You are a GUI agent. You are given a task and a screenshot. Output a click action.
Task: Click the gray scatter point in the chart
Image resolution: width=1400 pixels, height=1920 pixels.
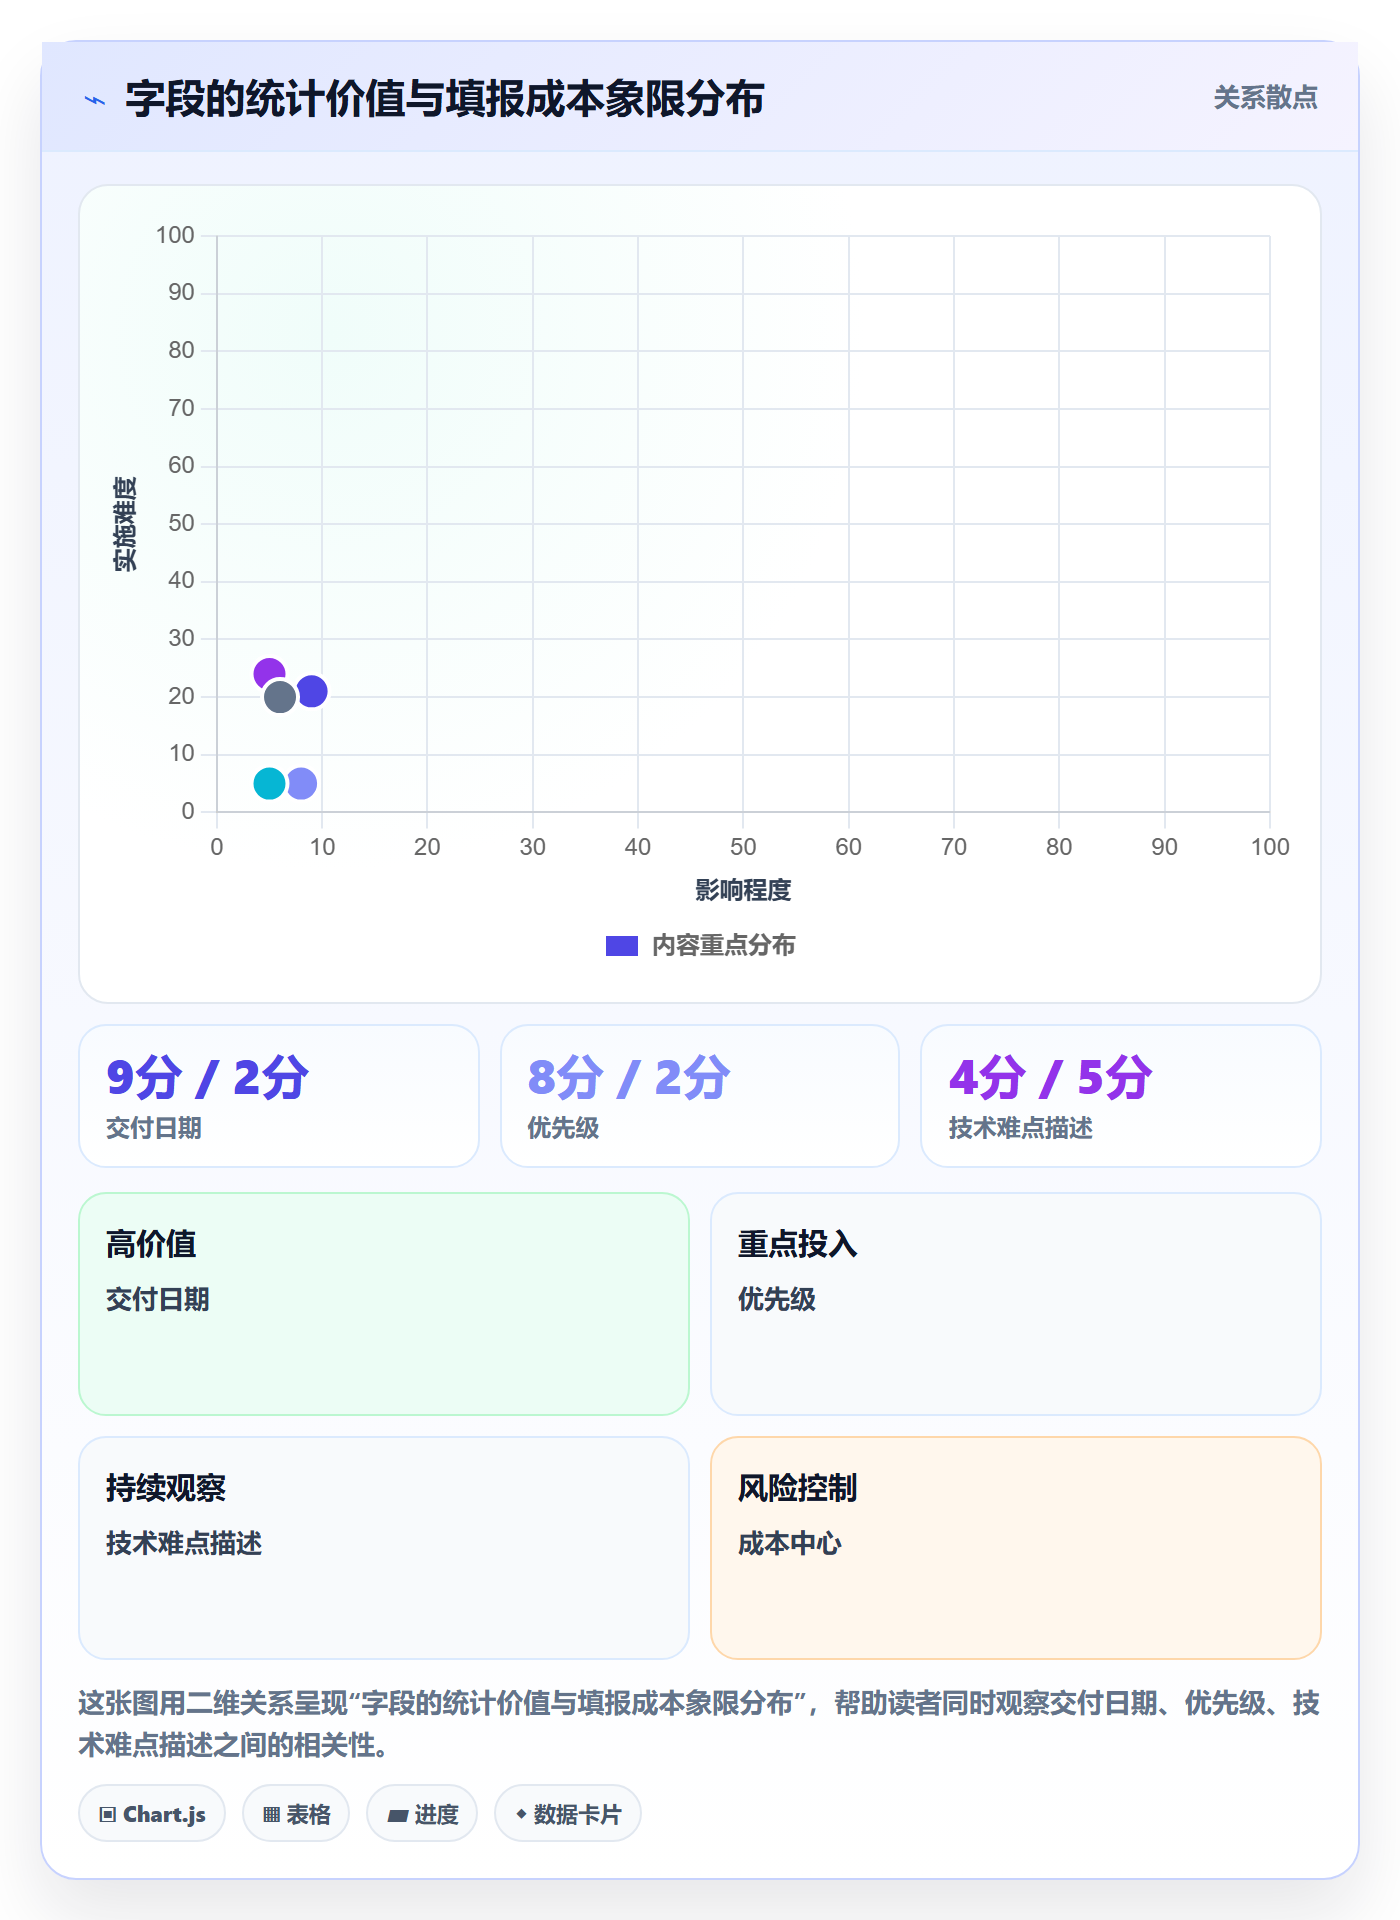[280, 697]
